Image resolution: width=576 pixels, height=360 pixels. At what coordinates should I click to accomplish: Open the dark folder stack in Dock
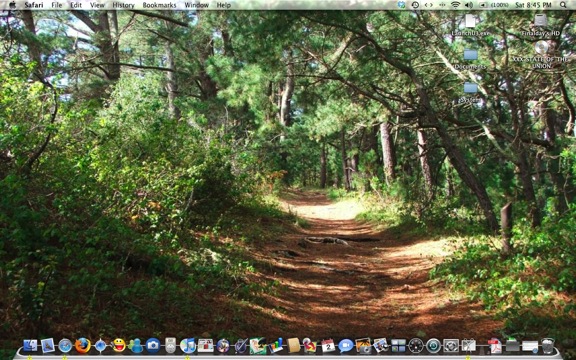(512, 346)
